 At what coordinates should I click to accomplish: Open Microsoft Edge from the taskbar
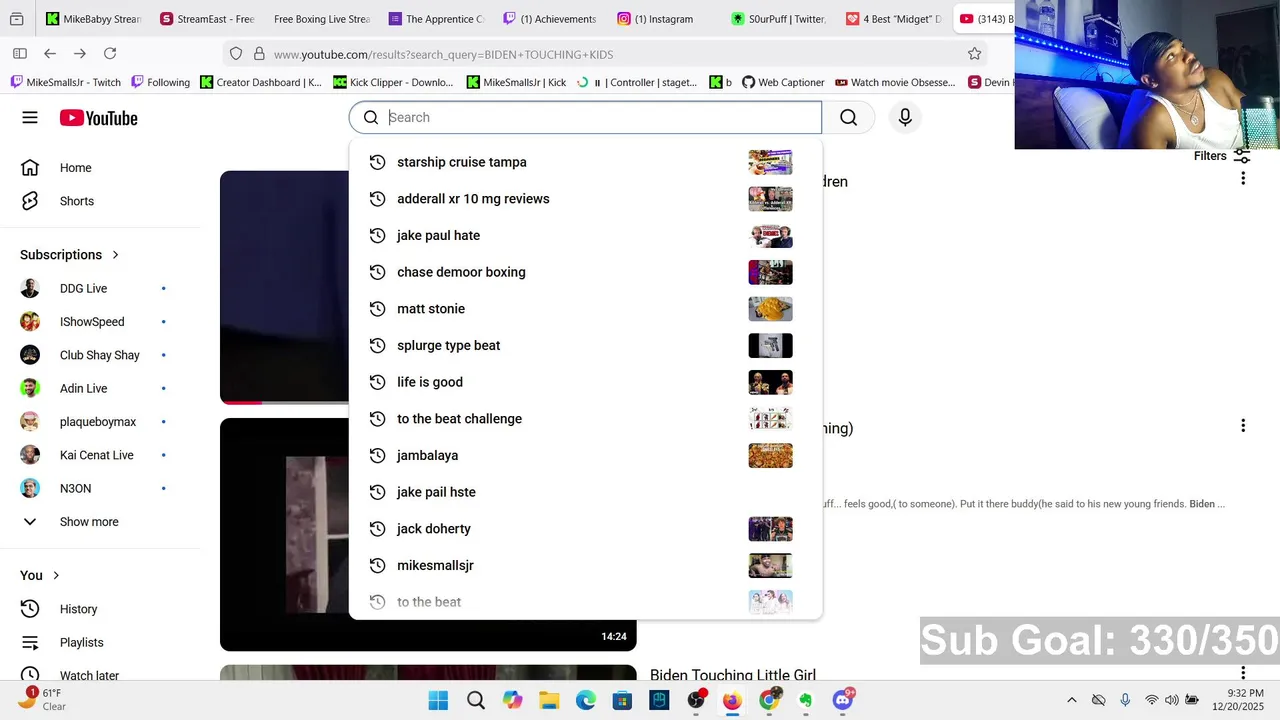pyautogui.click(x=586, y=701)
